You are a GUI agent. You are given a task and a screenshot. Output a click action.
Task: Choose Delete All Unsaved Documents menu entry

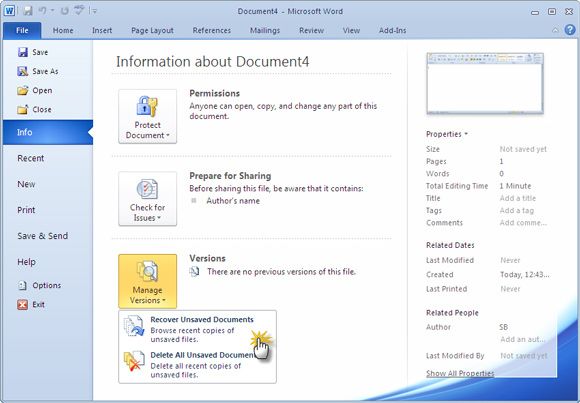[x=197, y=365]
